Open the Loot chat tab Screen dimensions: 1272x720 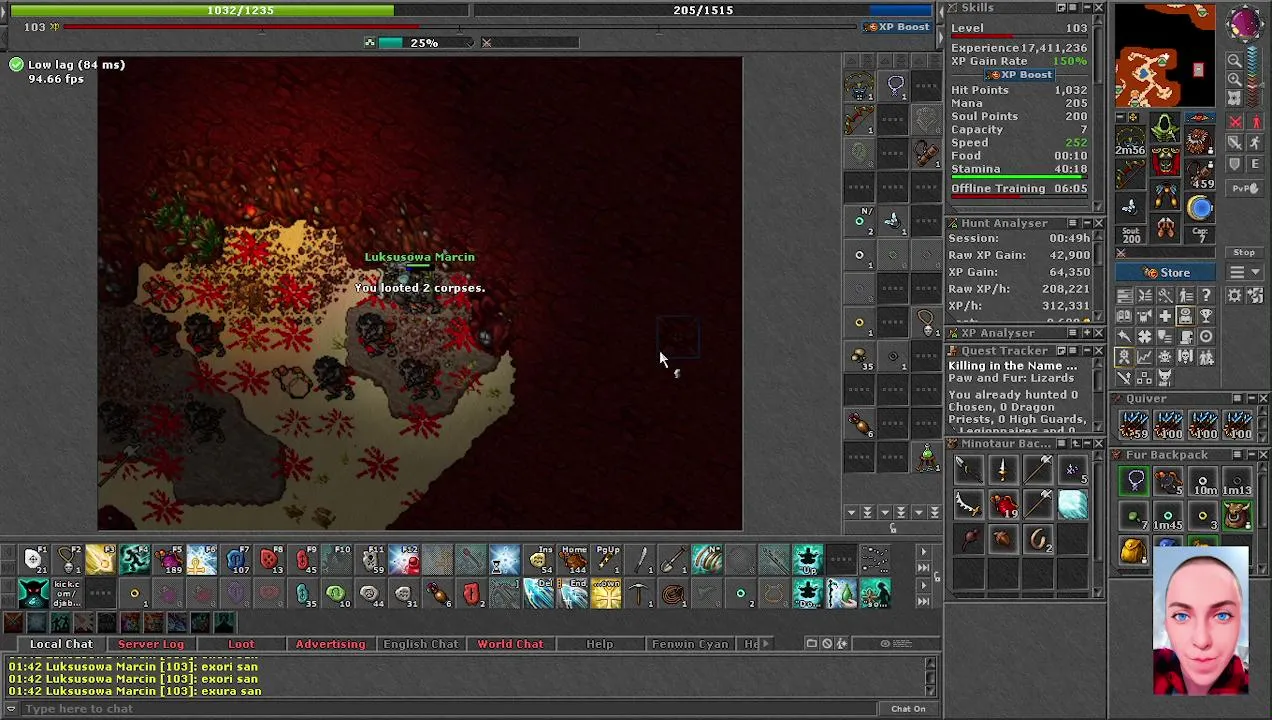coord(241,644)
